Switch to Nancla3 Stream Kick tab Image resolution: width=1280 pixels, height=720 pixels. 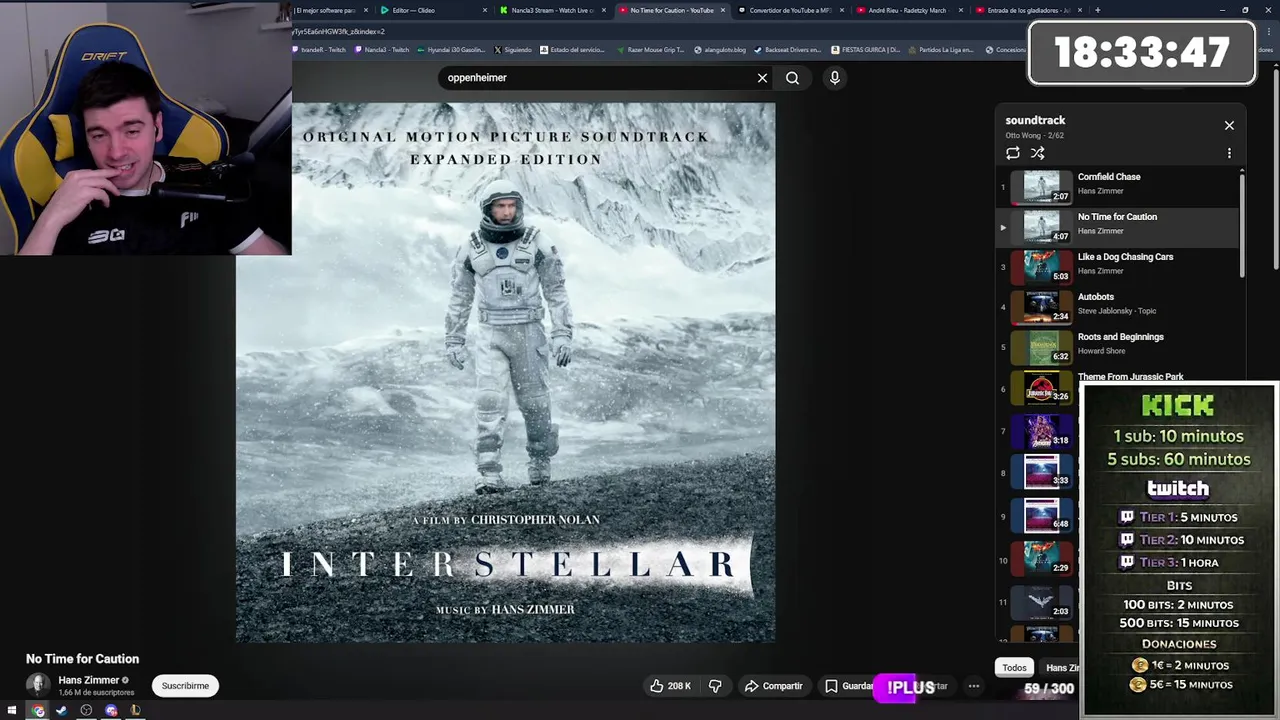552,10
